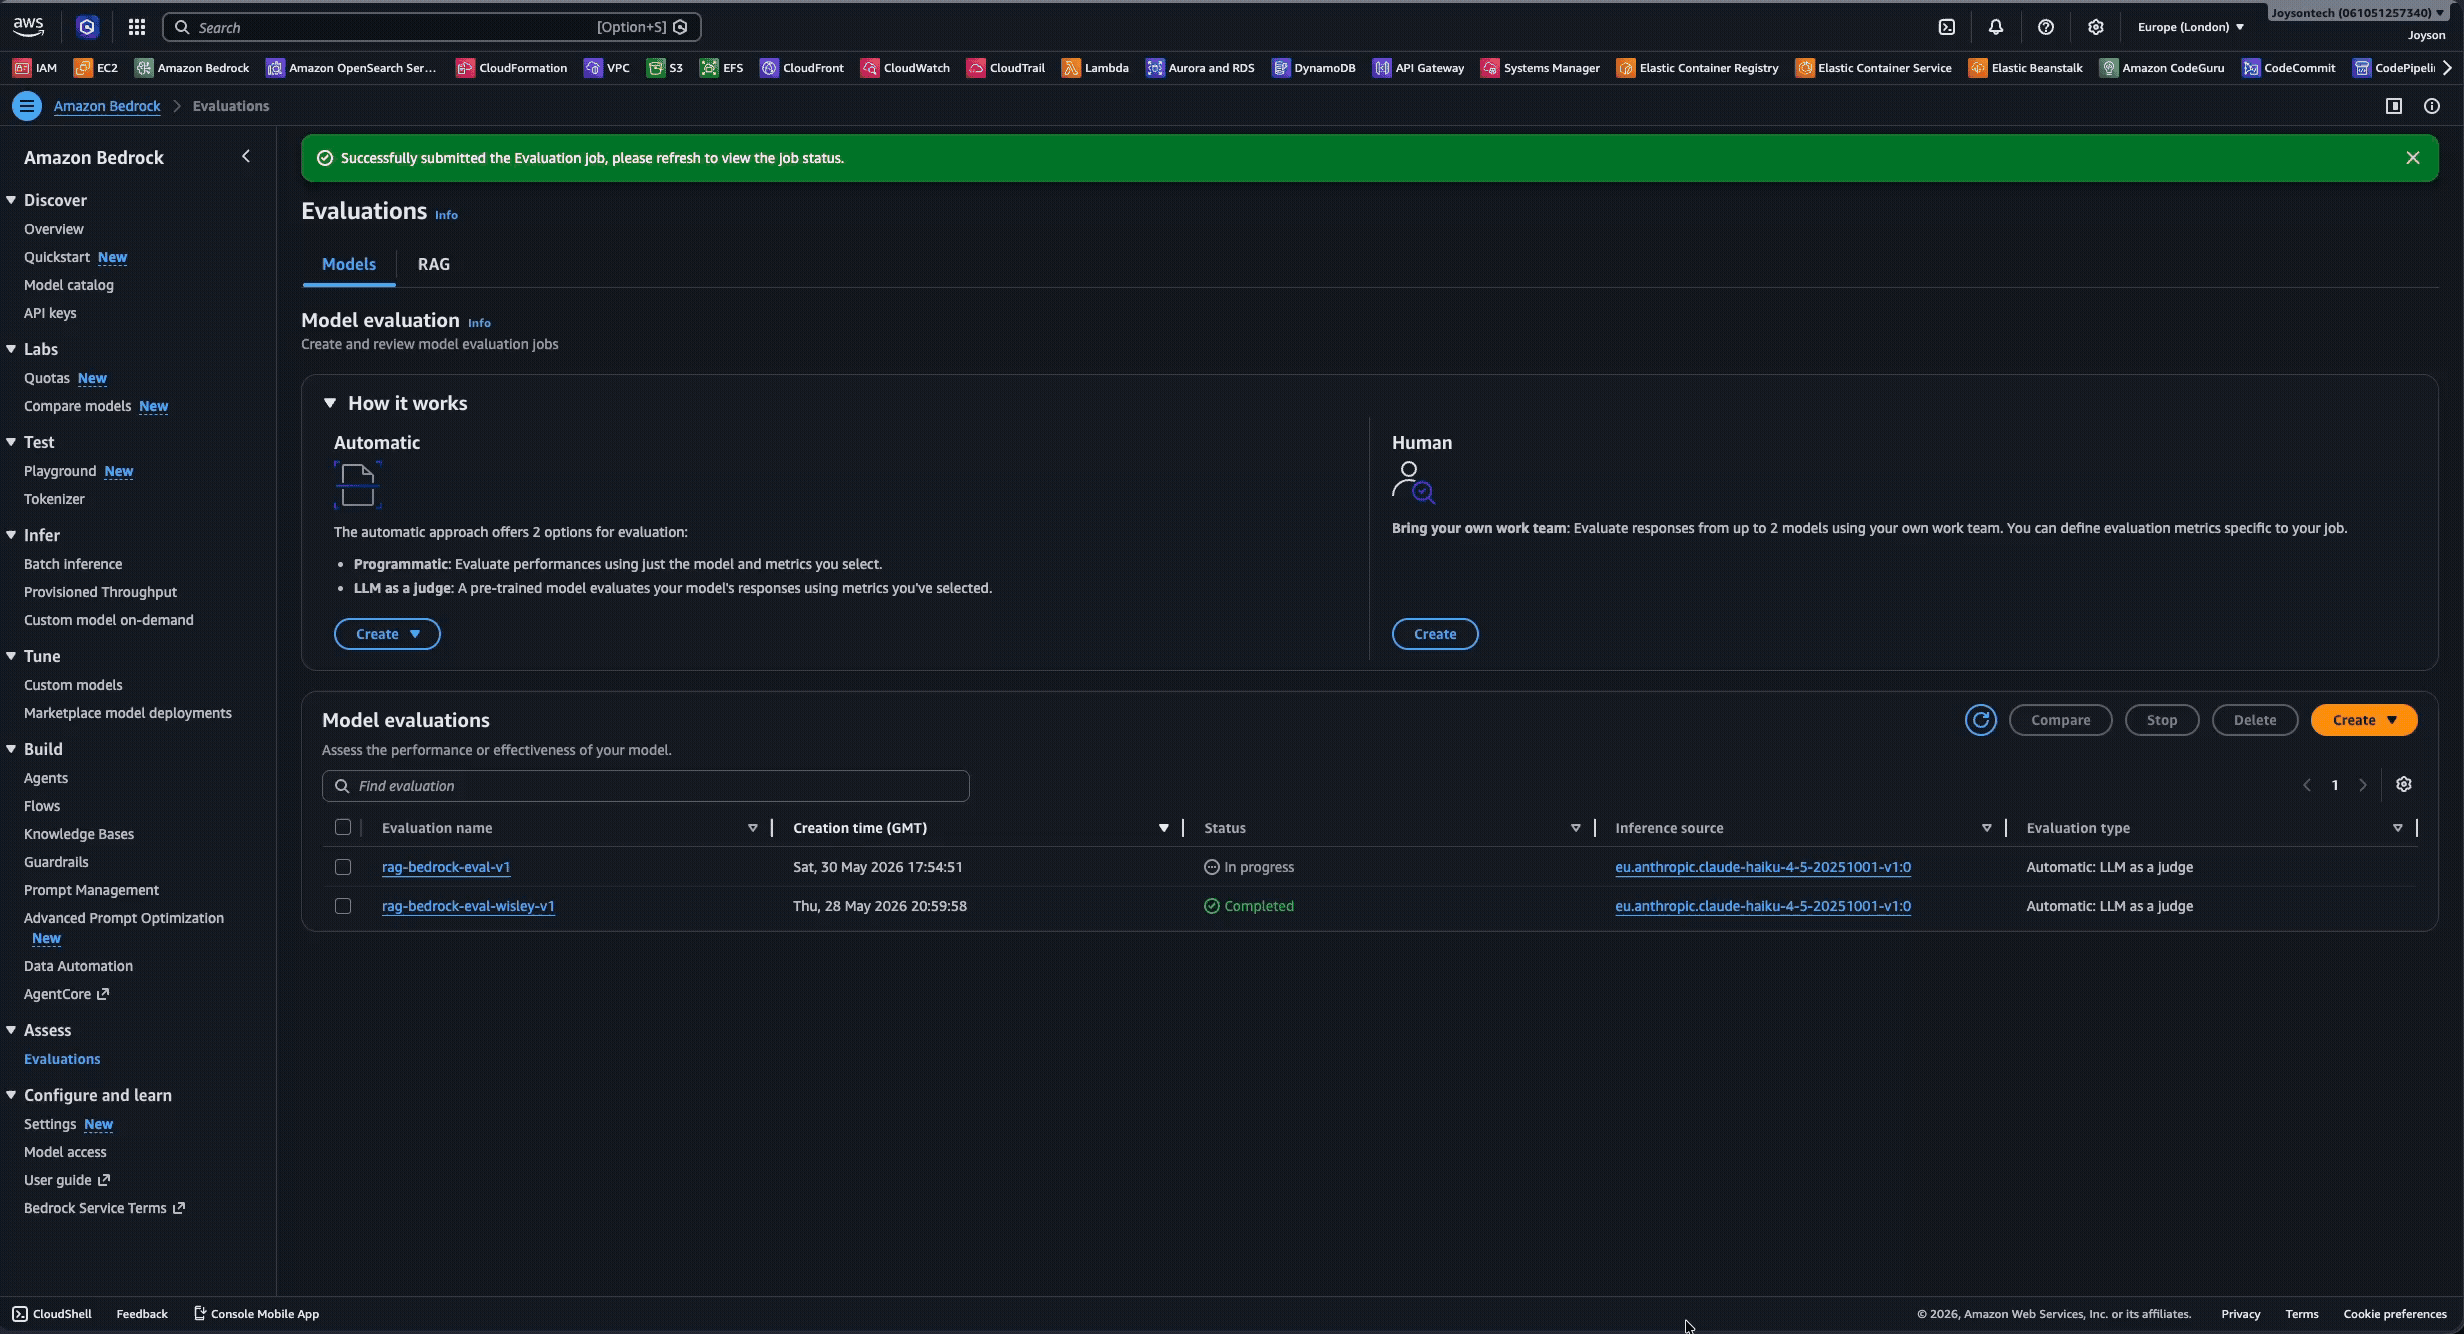Open table preferences gear icon
Screen dimensions: 2464x1334
click(x=2404, y=785)
